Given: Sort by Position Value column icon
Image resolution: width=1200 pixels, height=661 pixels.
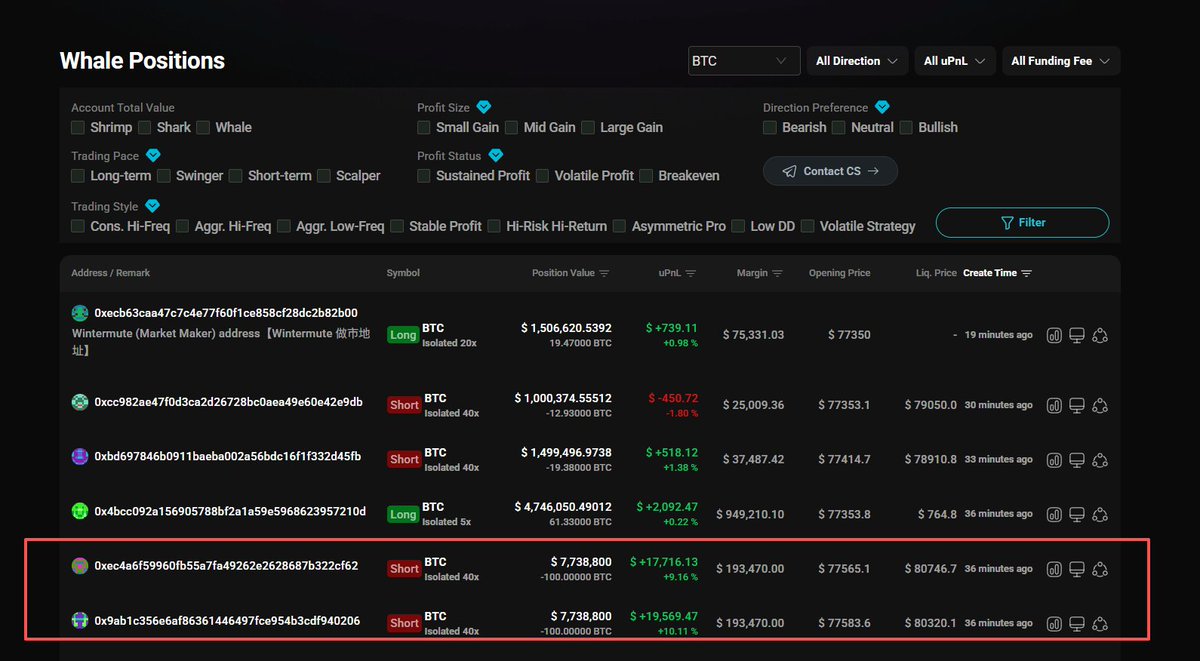Looking at the screenshot, I should 604,273.
